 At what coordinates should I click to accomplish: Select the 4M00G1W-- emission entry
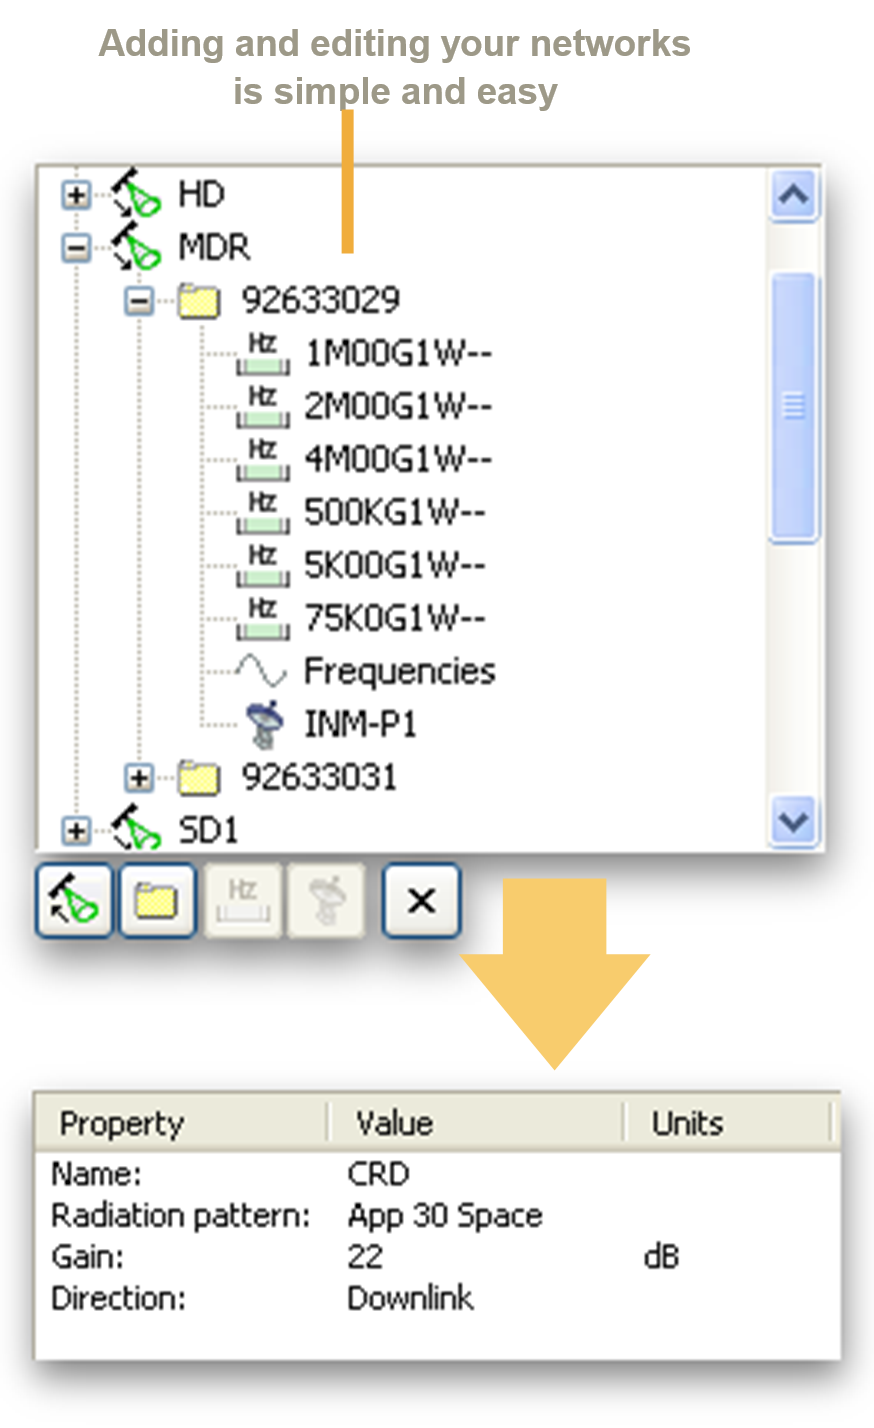point(398,459)
